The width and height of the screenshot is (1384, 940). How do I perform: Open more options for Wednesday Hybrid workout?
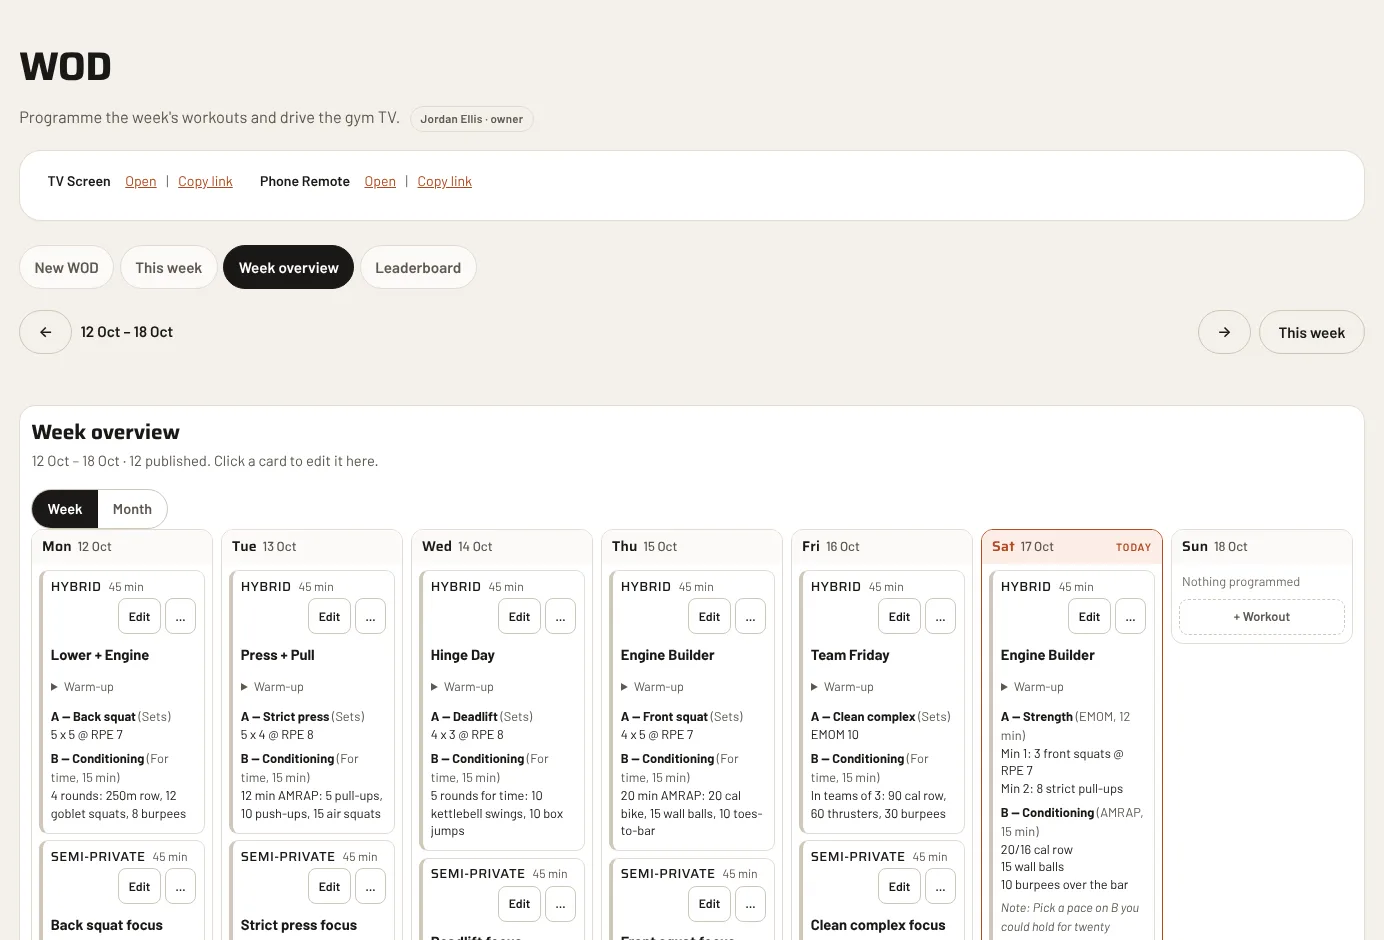click(560, 617)
